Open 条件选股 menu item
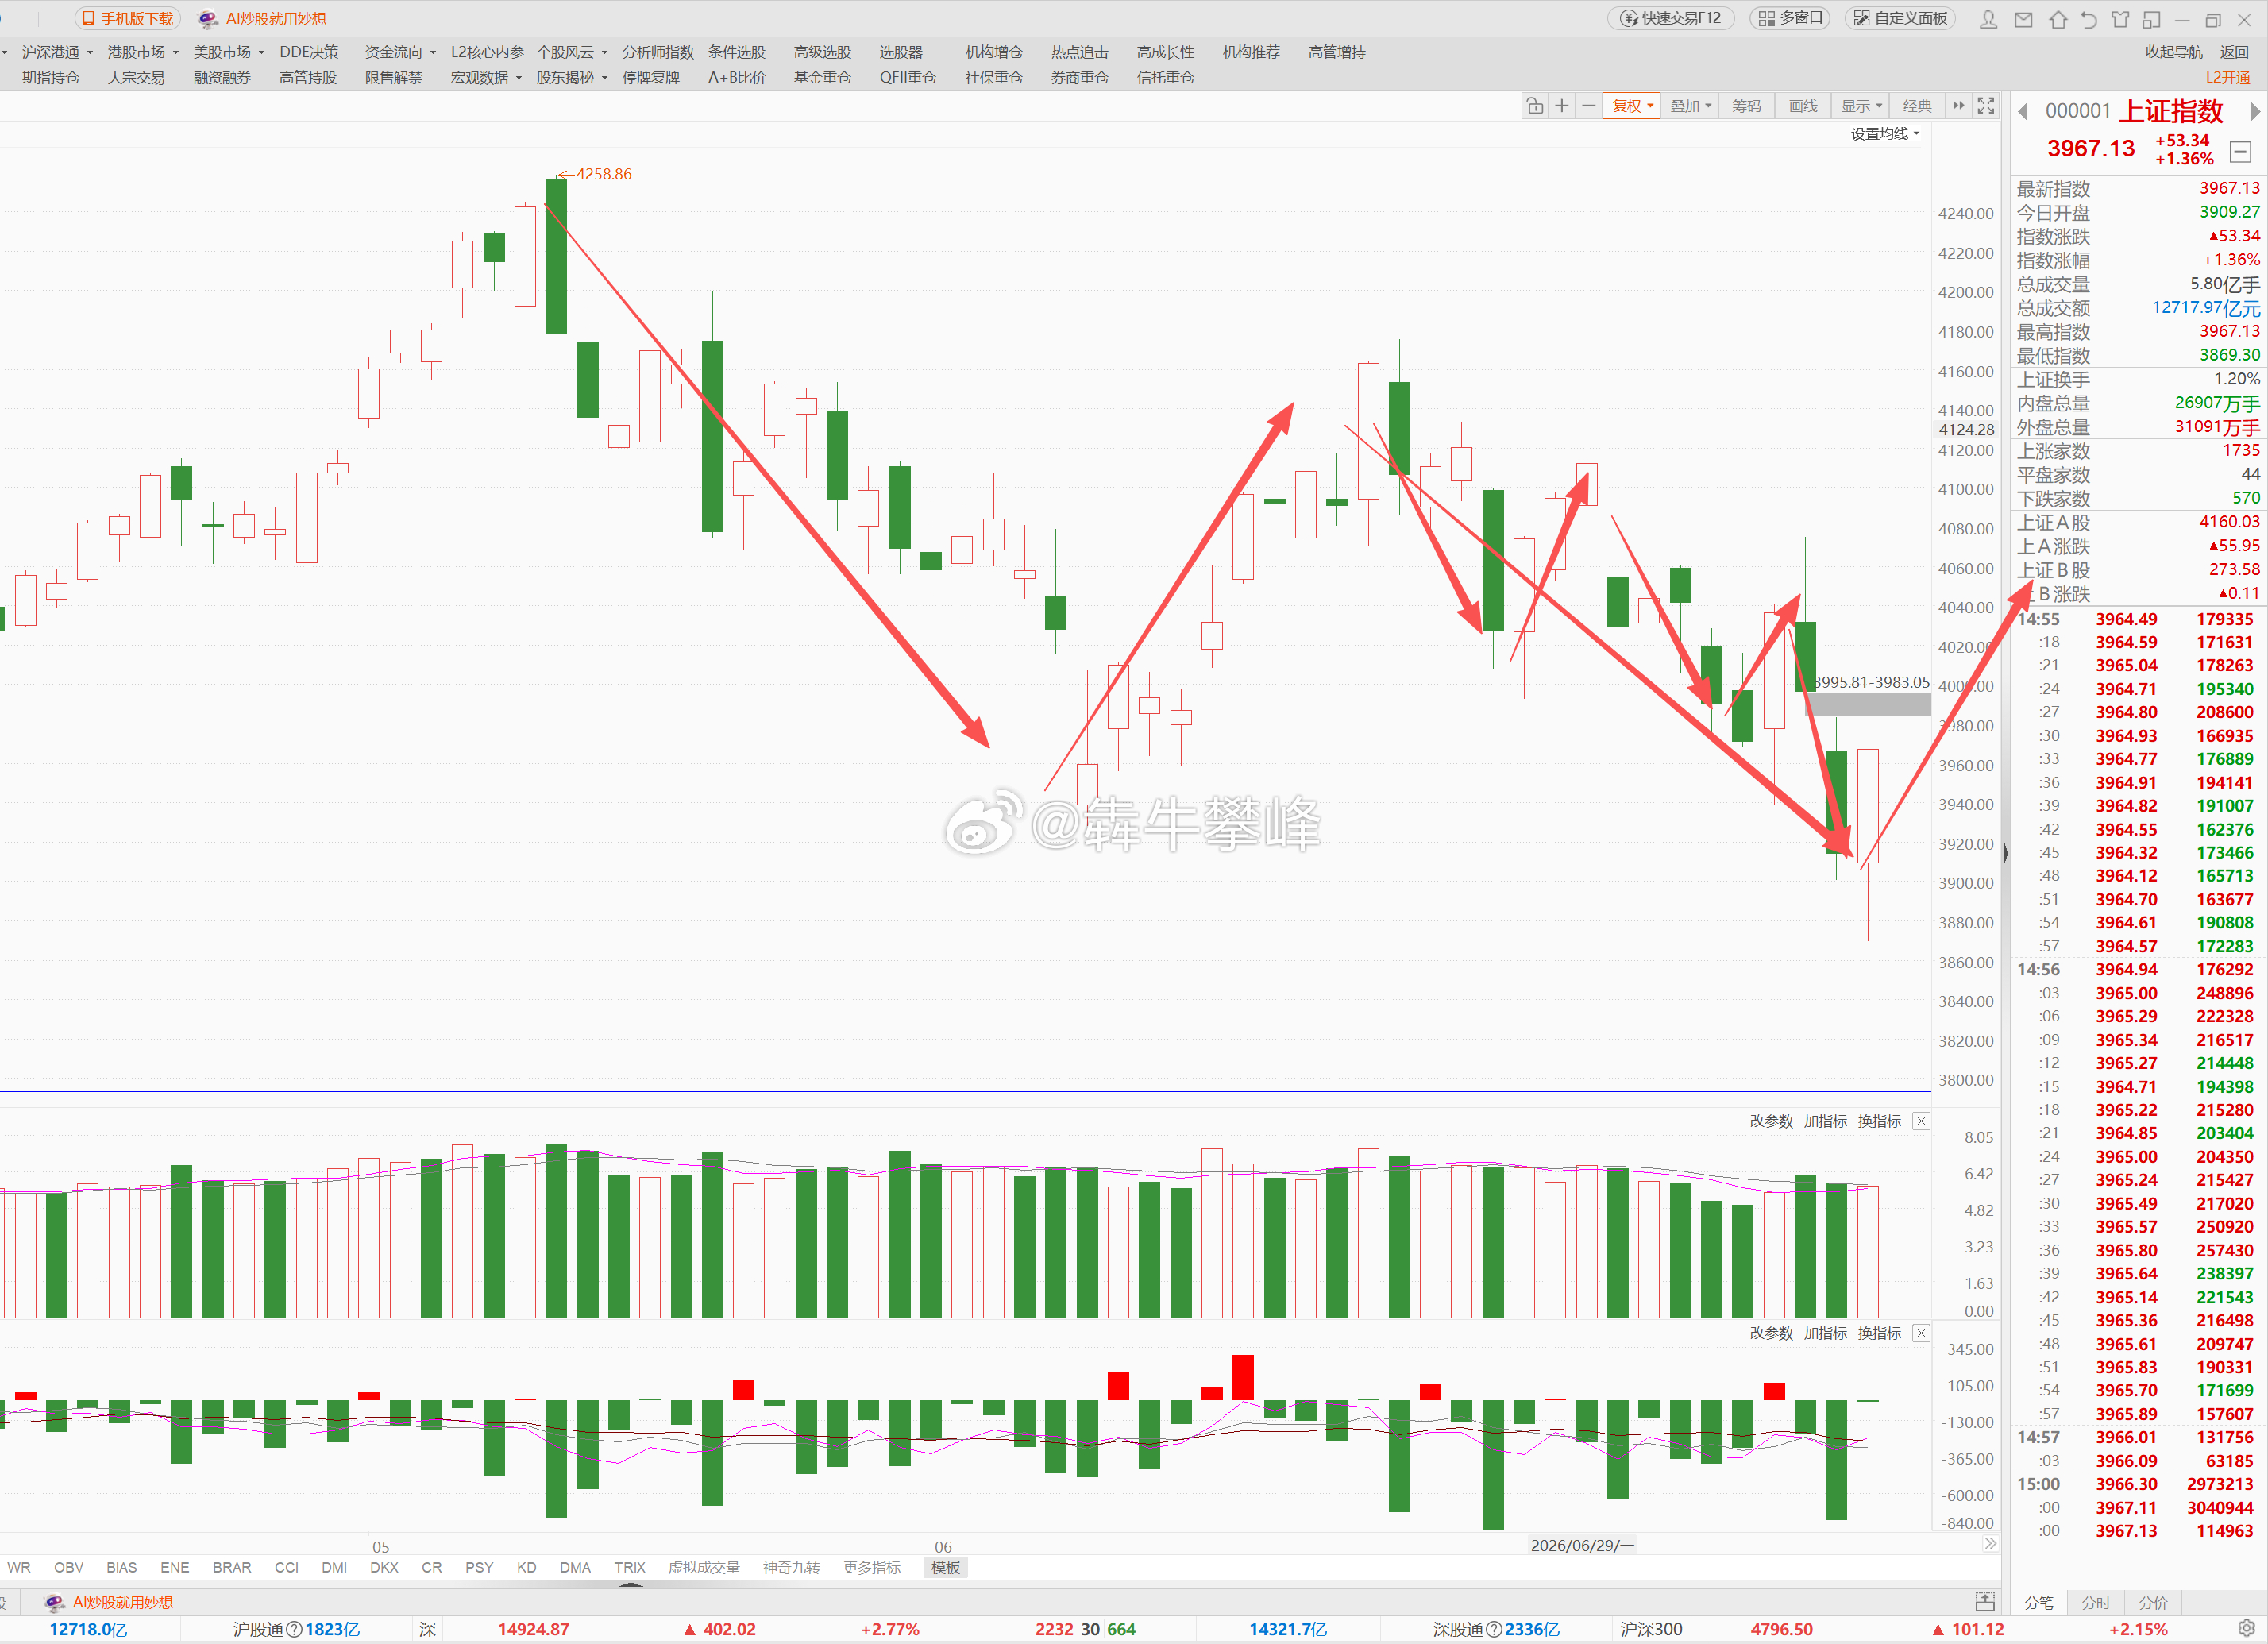 [x=737, y=52]
